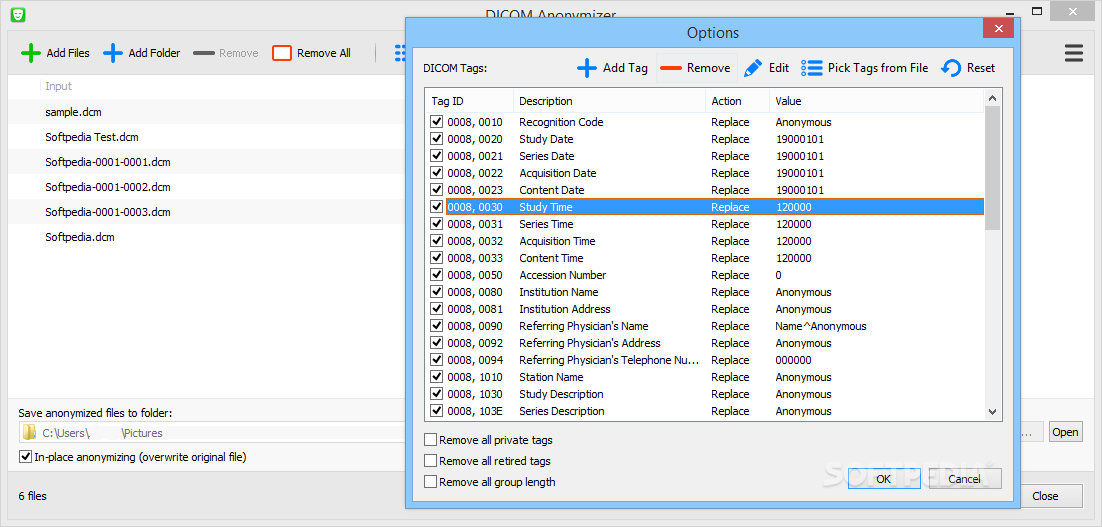The width and height of the screenshot is (1102, 527).
Task: Open Pick Tags from File
Action: [865, 68]
